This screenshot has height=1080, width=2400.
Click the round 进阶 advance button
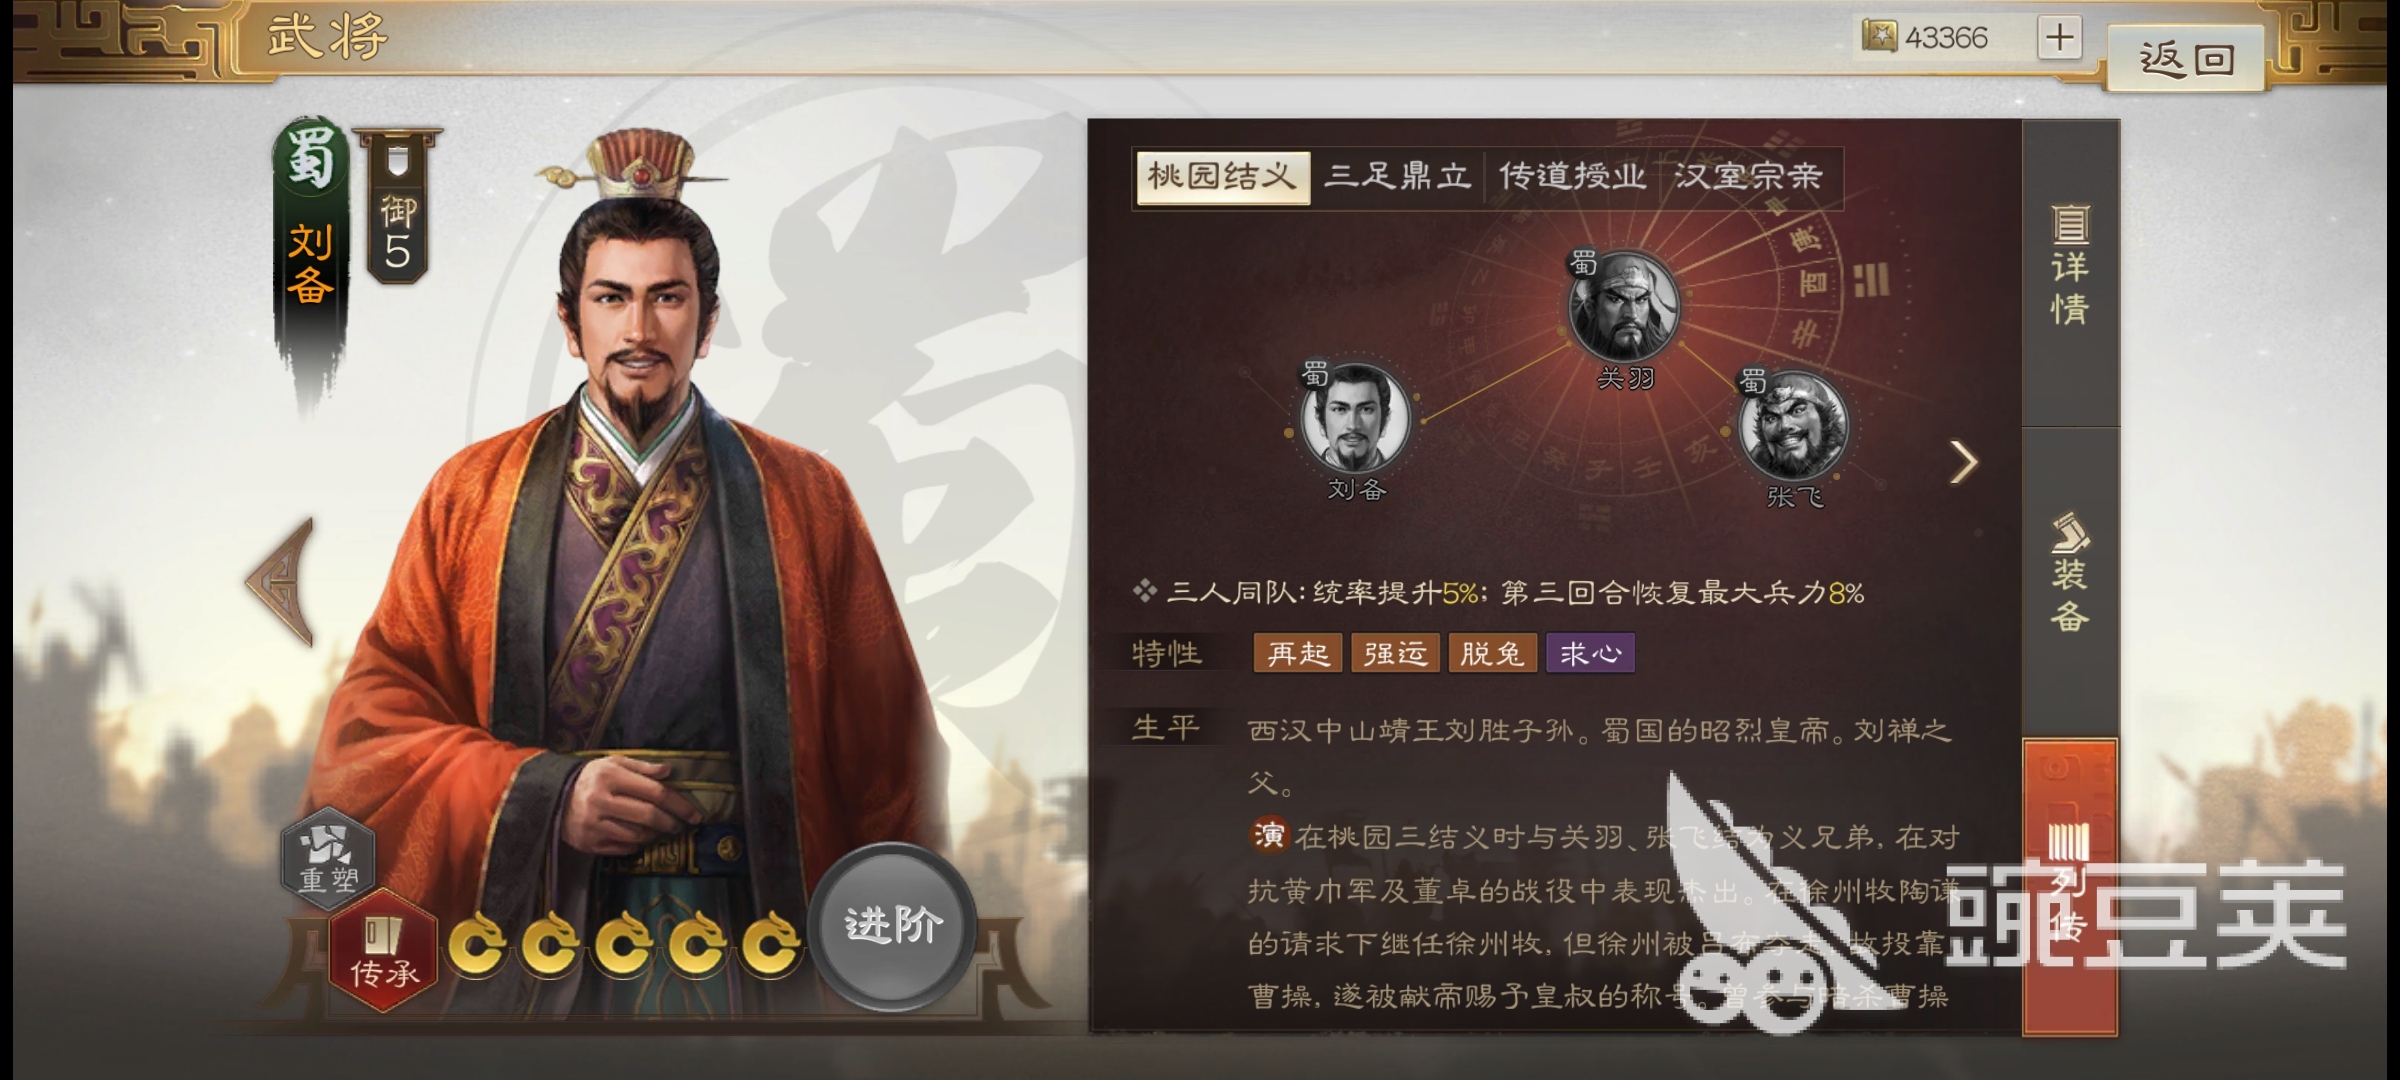pyautogui.click(x=893, y=926)
